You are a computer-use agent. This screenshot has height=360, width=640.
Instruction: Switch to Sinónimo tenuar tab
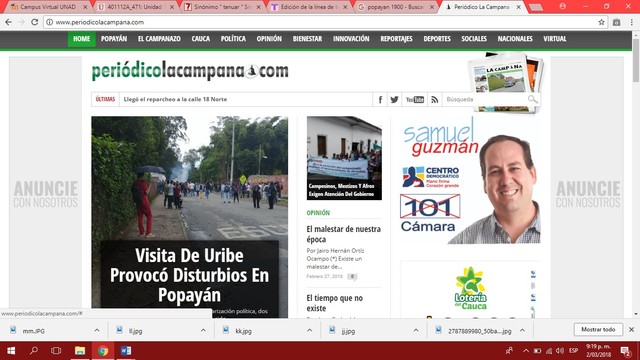pyautogui.click(x=222, y=7)
